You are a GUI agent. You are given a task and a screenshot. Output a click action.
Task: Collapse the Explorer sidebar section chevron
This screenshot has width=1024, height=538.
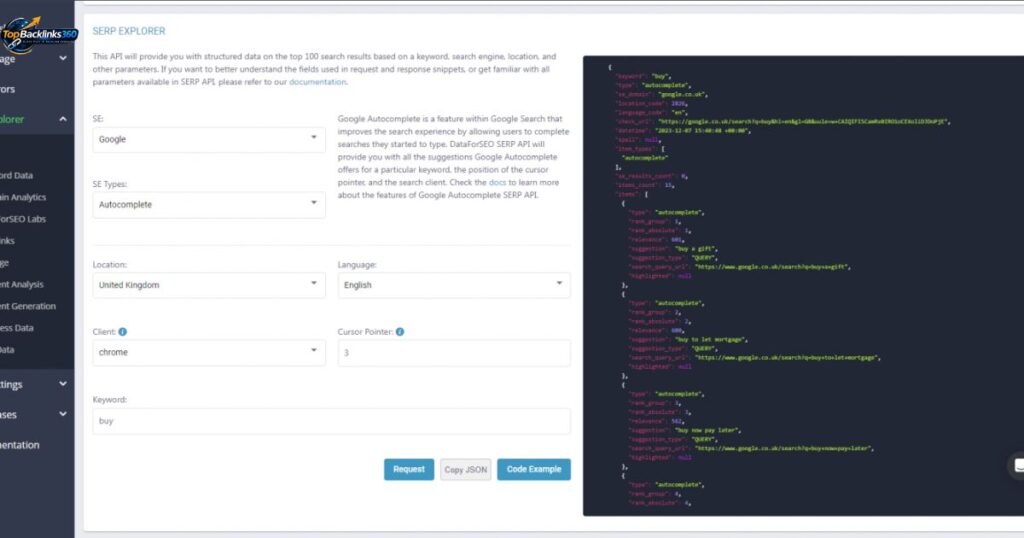pos(63,119)
